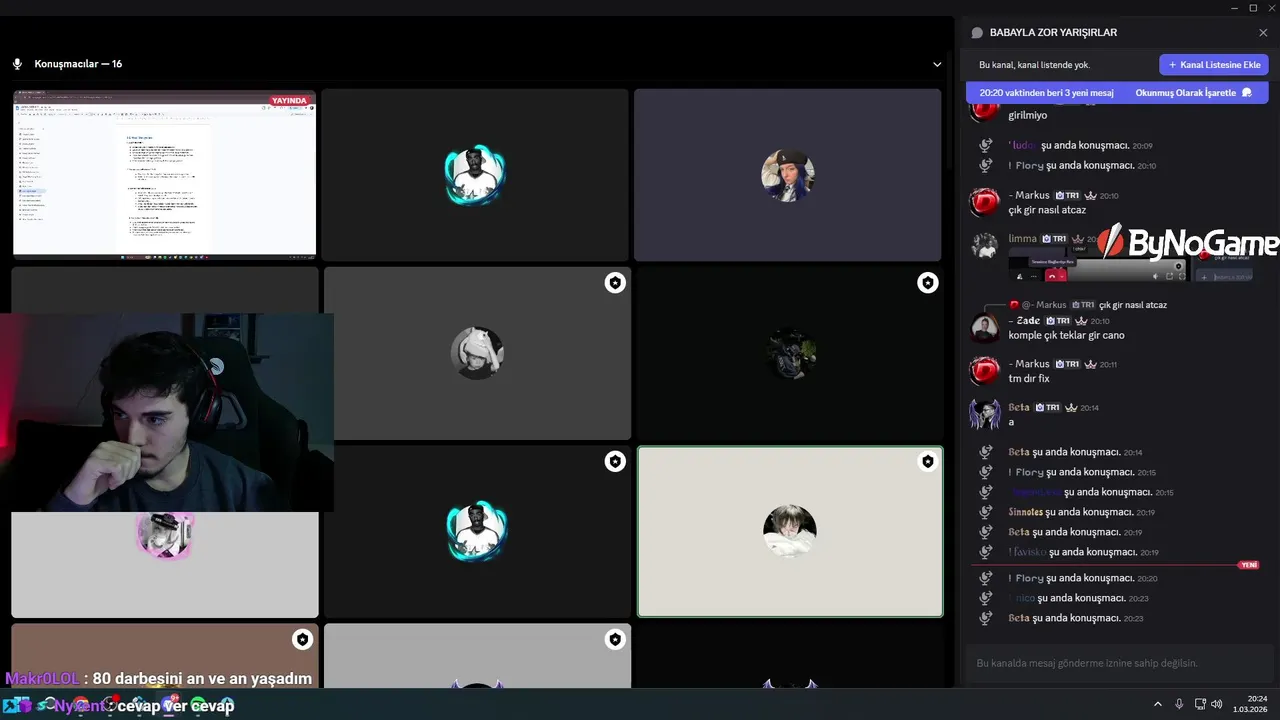The width and height of the screenshot is (1280, 720).
Task: Click the Flory speaker notification at 20:20
Action: tap(1083, 578)
